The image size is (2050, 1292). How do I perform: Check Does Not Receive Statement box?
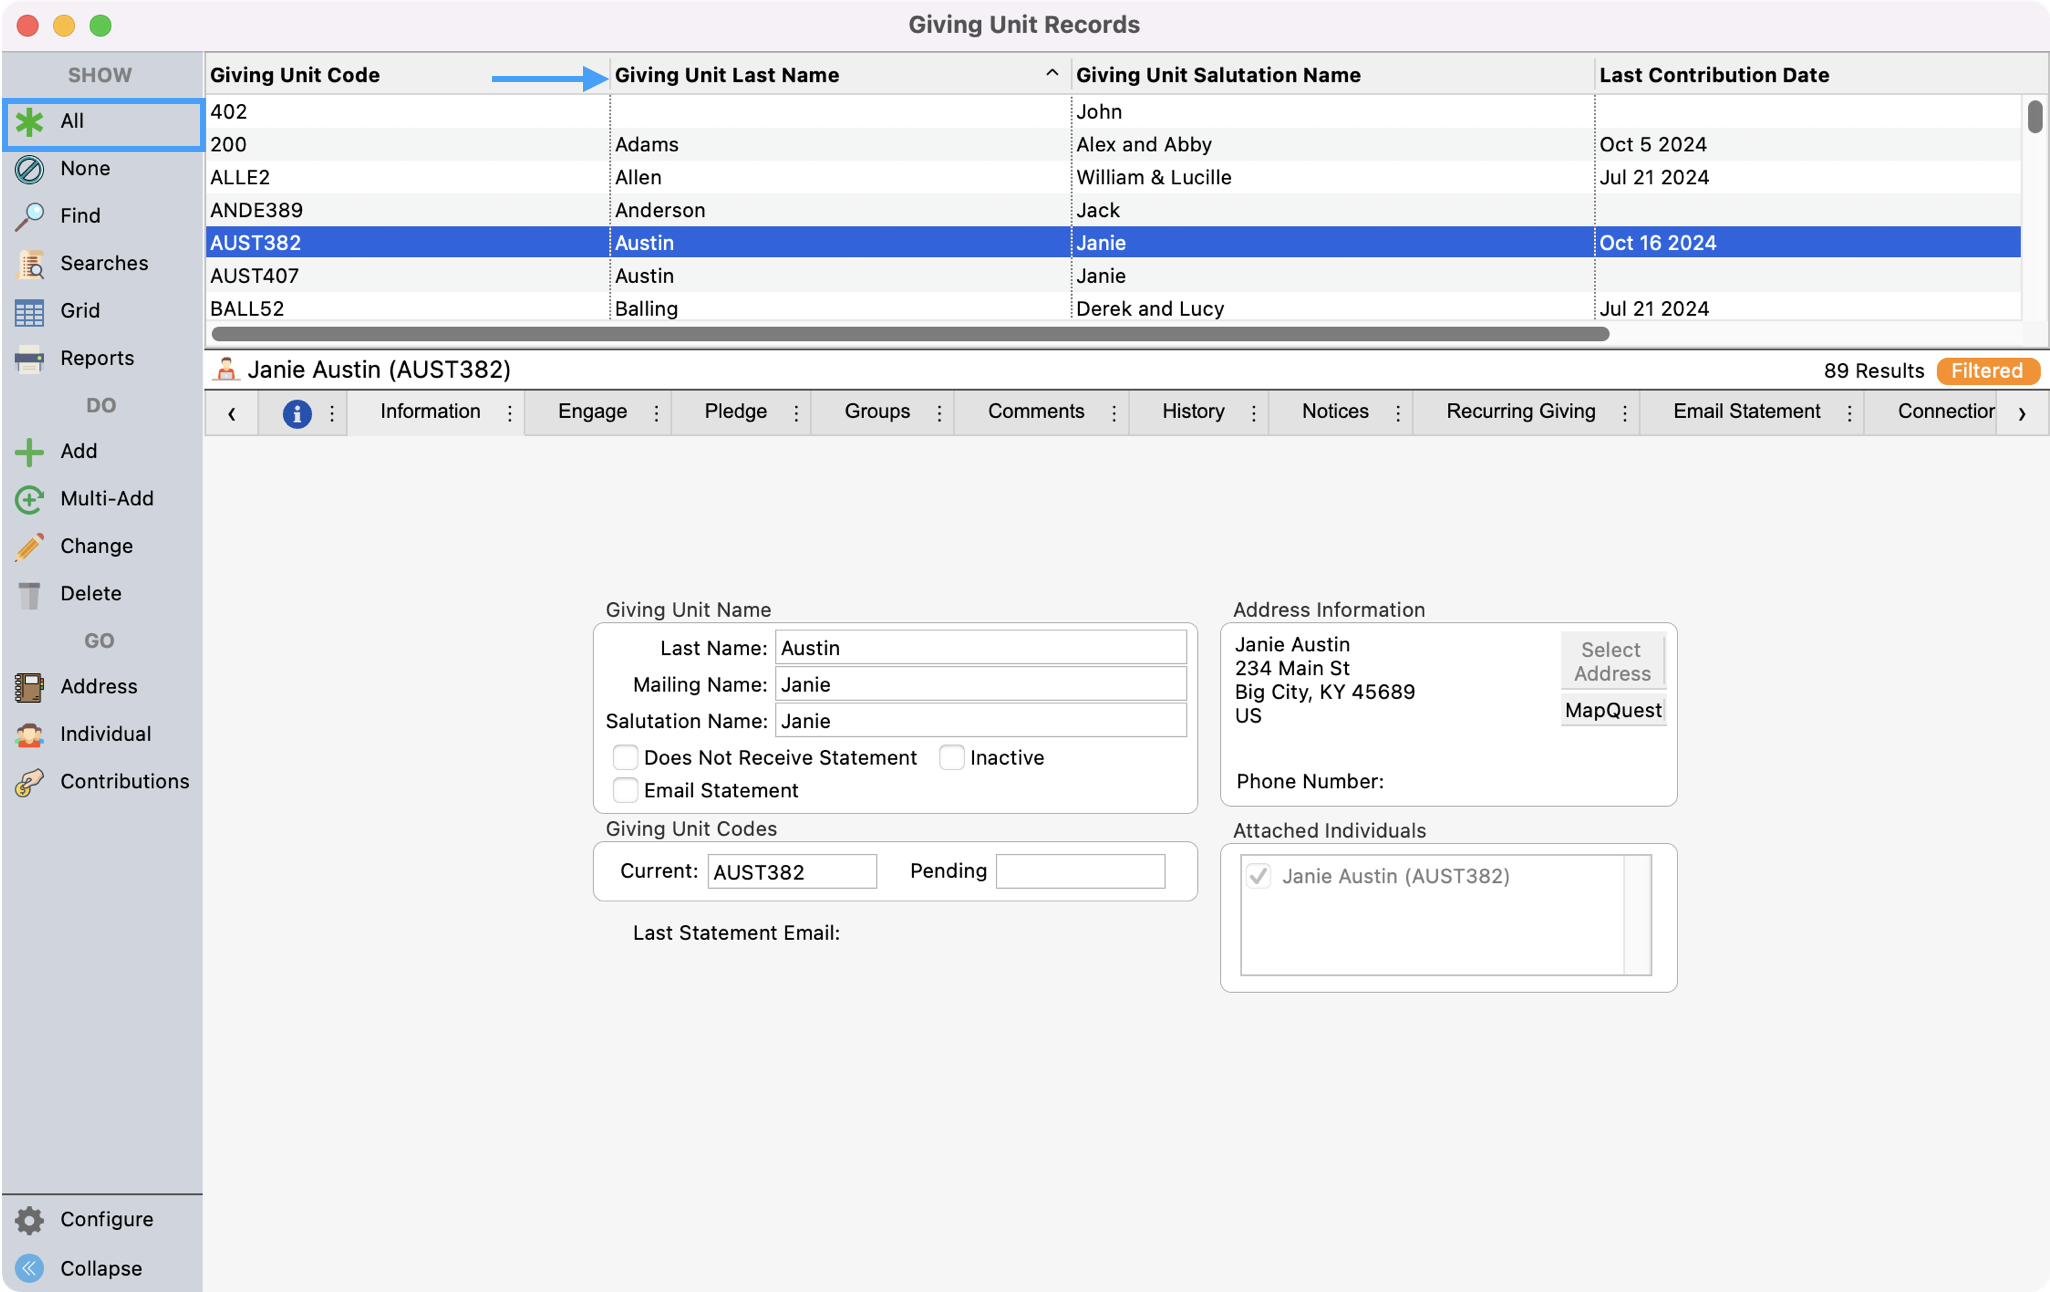pos(625,757)
